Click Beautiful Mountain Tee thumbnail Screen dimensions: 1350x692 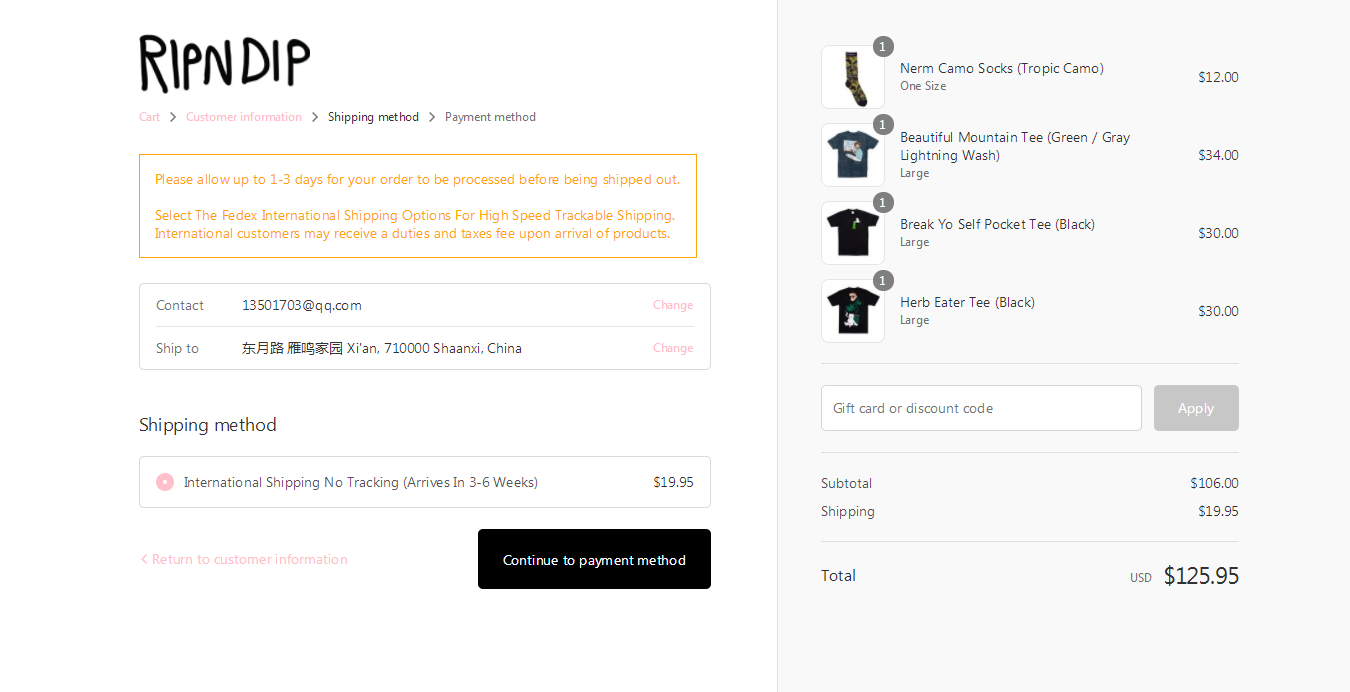pyautogui.click(x=853, y=155)
